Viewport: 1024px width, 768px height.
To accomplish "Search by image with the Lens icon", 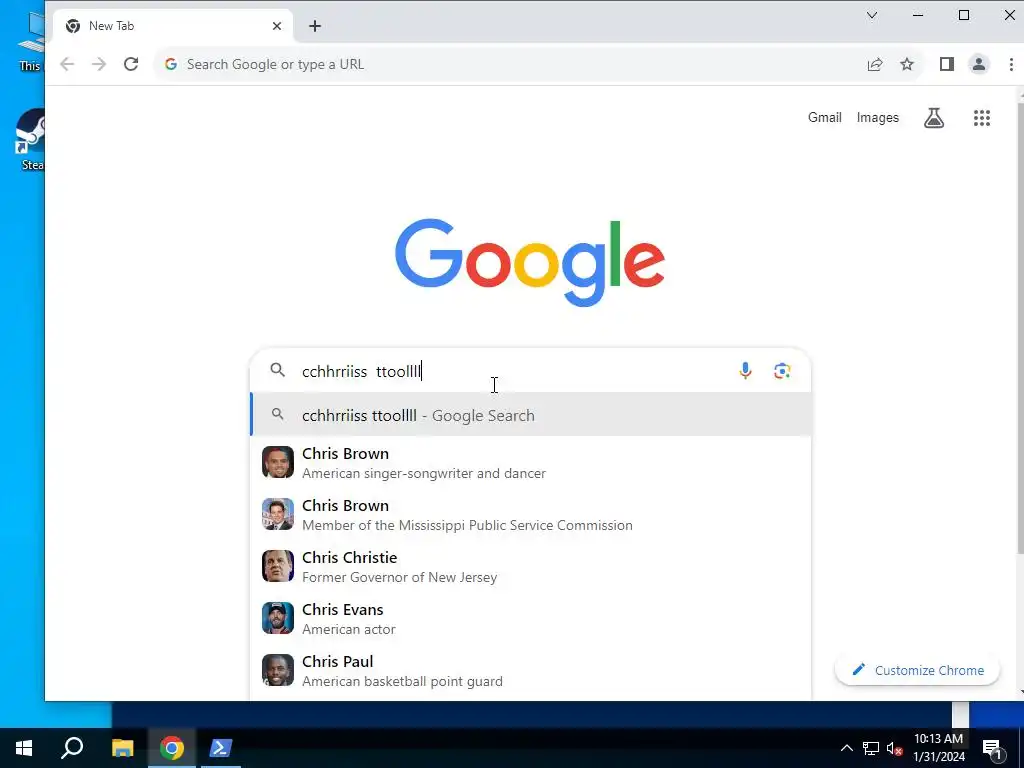I will pyautogui.click(x=782, y=371).
